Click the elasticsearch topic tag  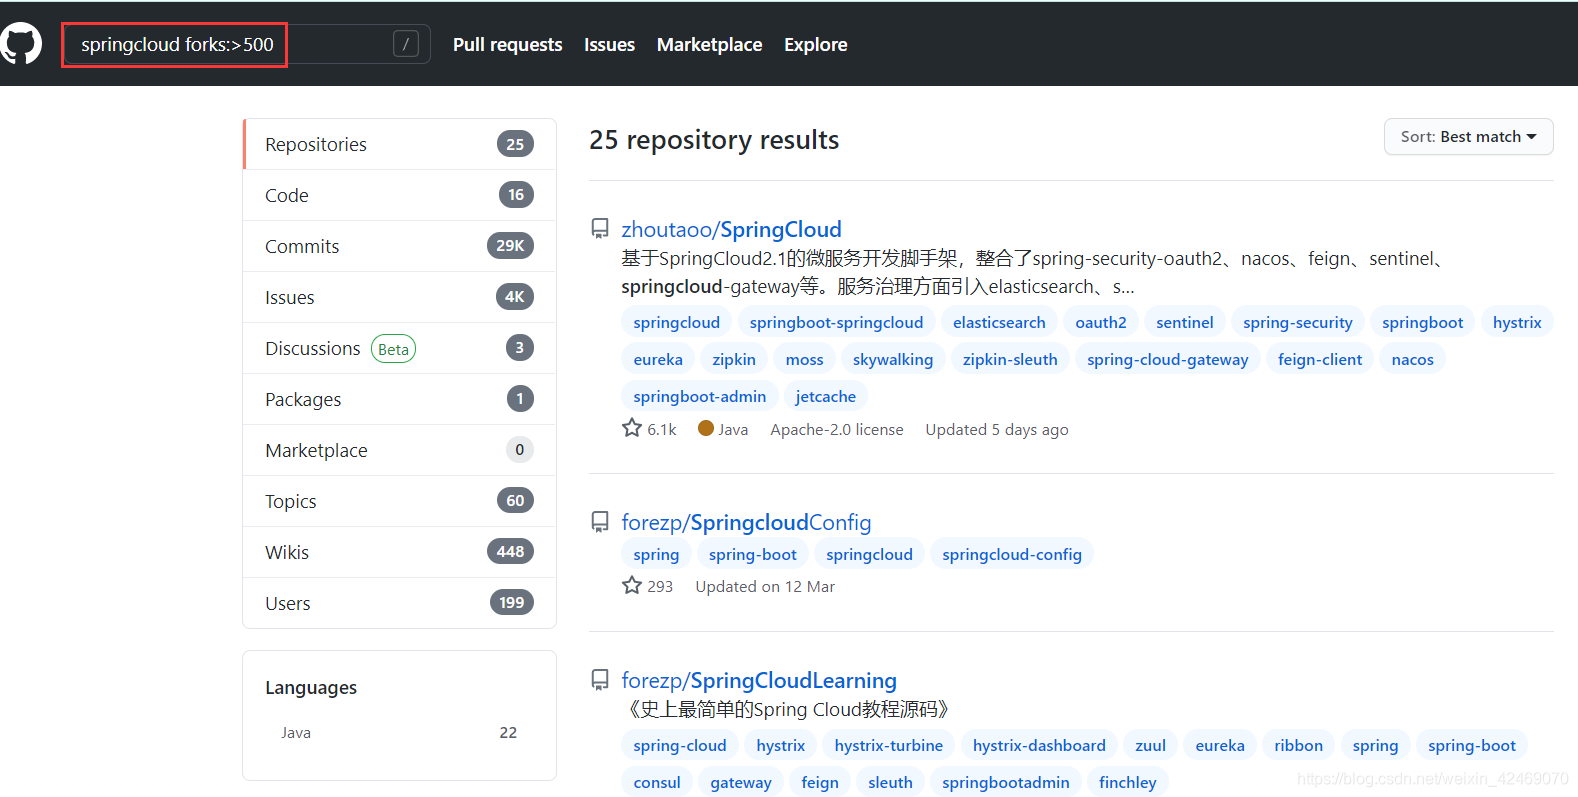pos(999,322)
